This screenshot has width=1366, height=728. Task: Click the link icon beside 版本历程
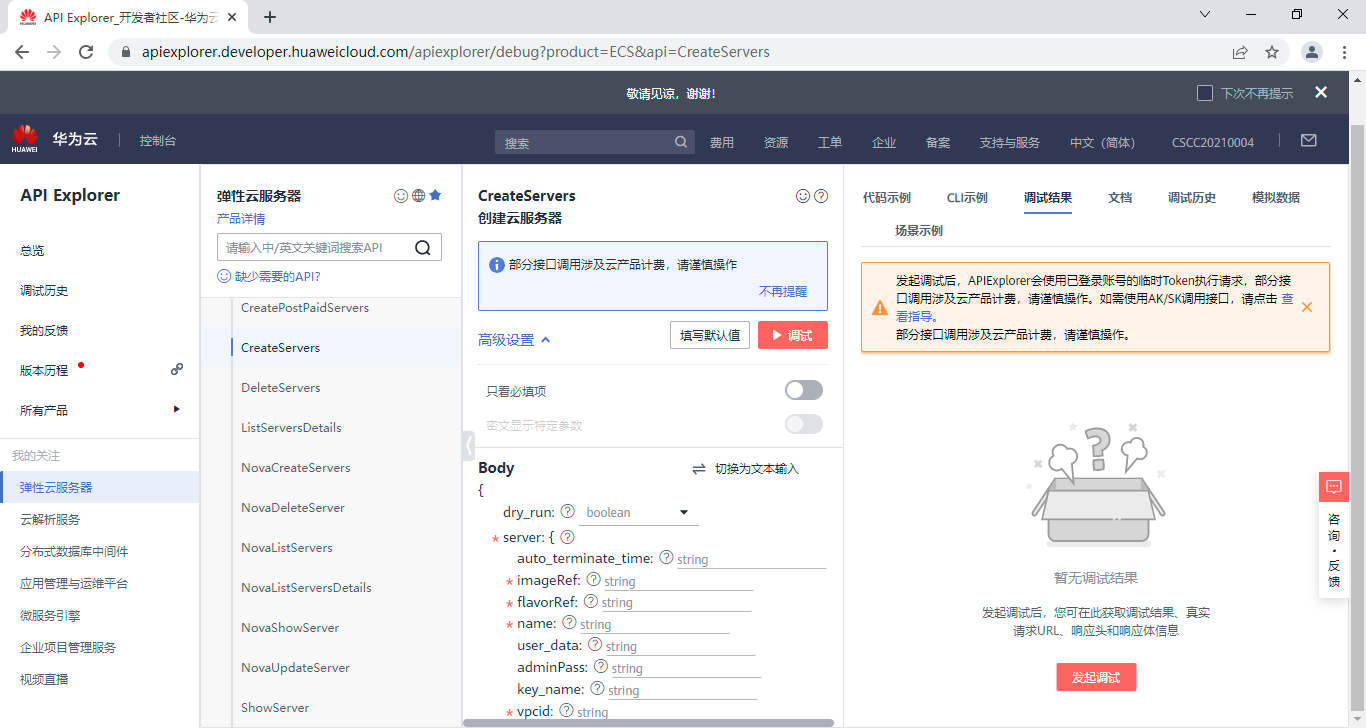pyautogui.click(x=177, y=369)
